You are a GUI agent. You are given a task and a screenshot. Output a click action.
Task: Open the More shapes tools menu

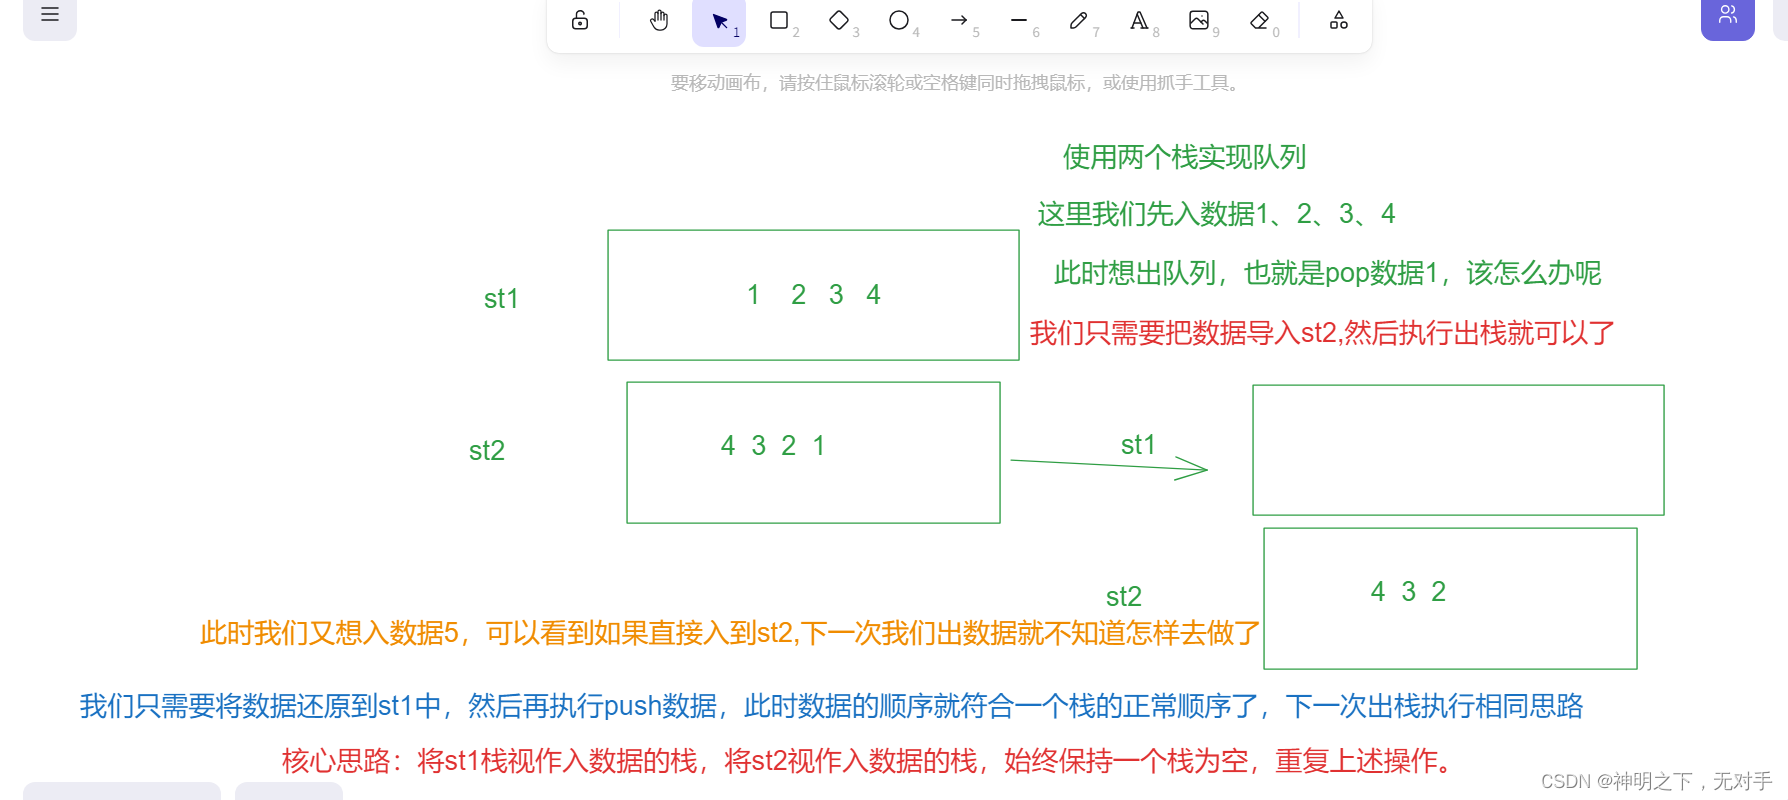tap(1339, 20)
